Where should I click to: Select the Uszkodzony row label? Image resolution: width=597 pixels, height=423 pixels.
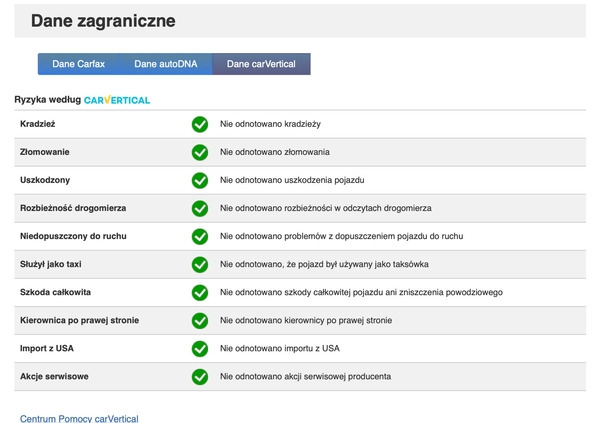coord(45,180)
